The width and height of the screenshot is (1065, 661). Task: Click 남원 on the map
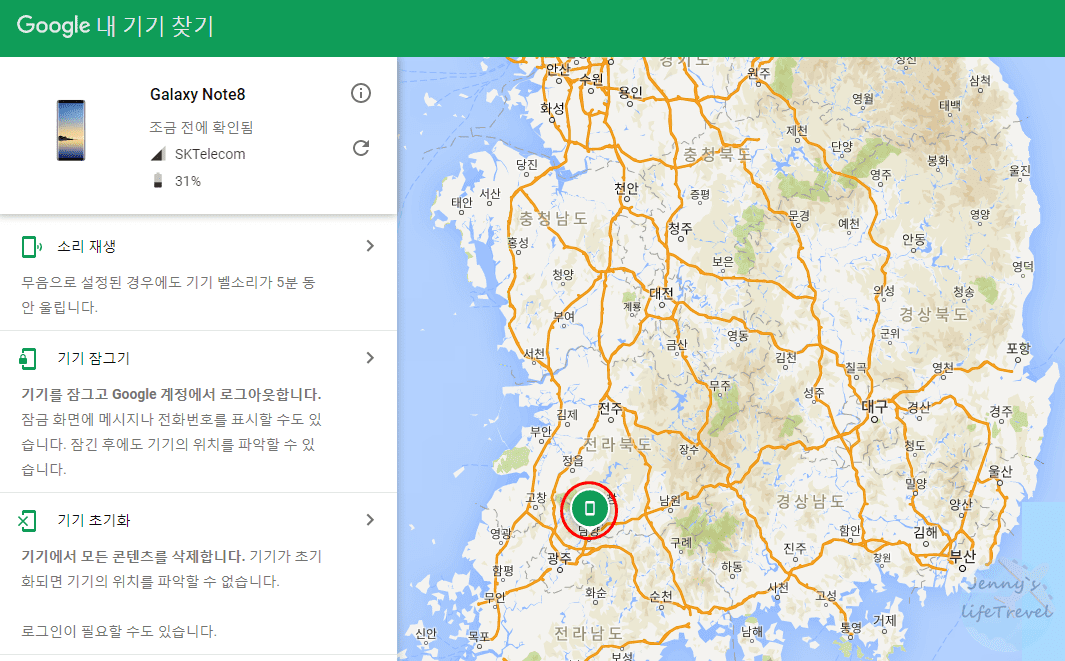670,501
